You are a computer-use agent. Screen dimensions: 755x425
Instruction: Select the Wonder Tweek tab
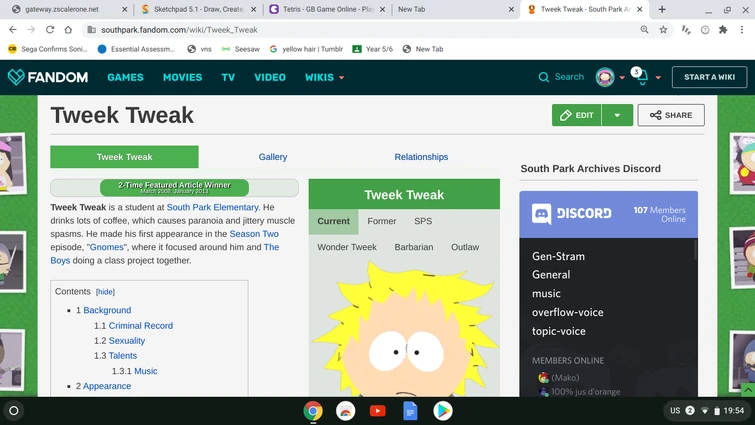[x=347, y=247]
